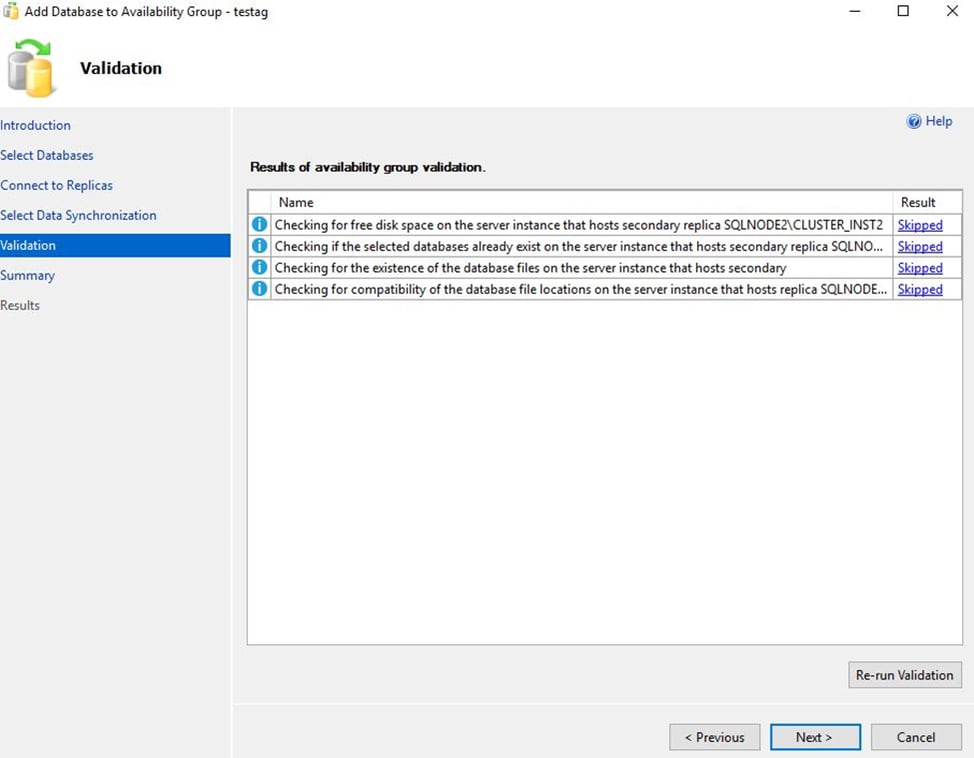Click Next to proceed to Summary
Viewport: 974px width, 758px height.
[x=815, y=737]
